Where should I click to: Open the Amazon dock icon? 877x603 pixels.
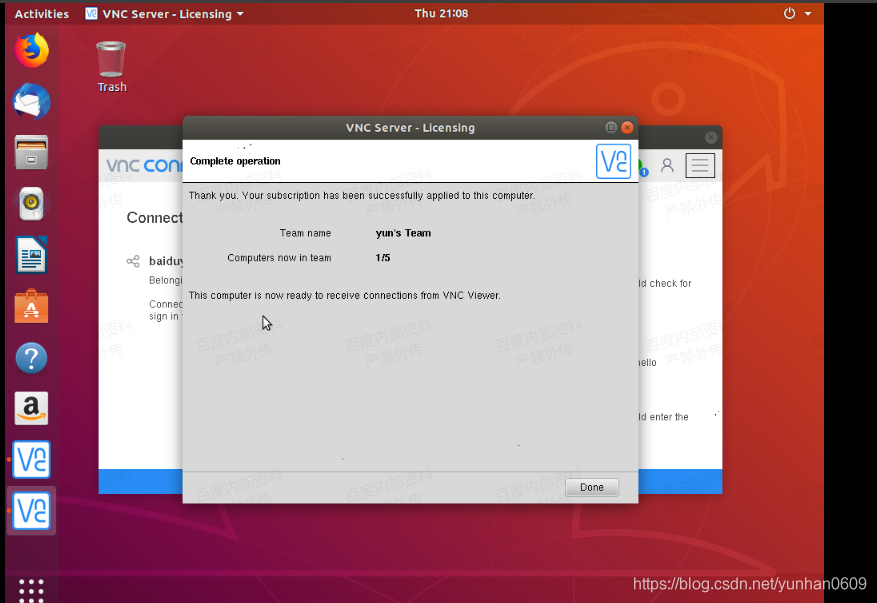tap(31, 408)
